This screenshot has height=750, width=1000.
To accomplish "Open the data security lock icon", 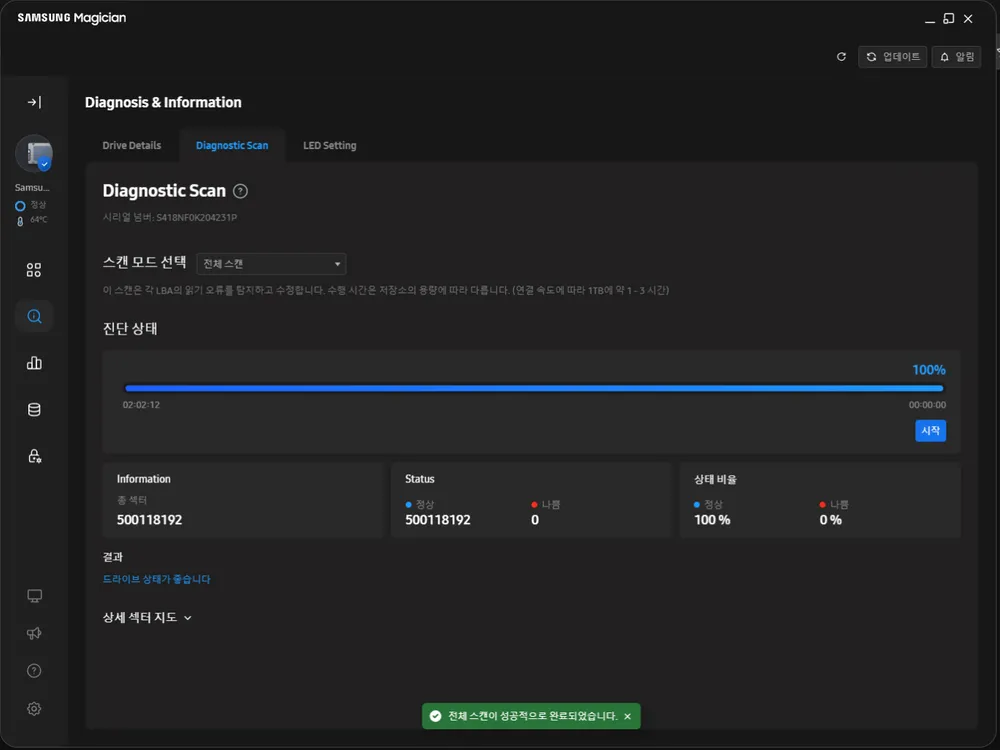I will pos(34,456).
